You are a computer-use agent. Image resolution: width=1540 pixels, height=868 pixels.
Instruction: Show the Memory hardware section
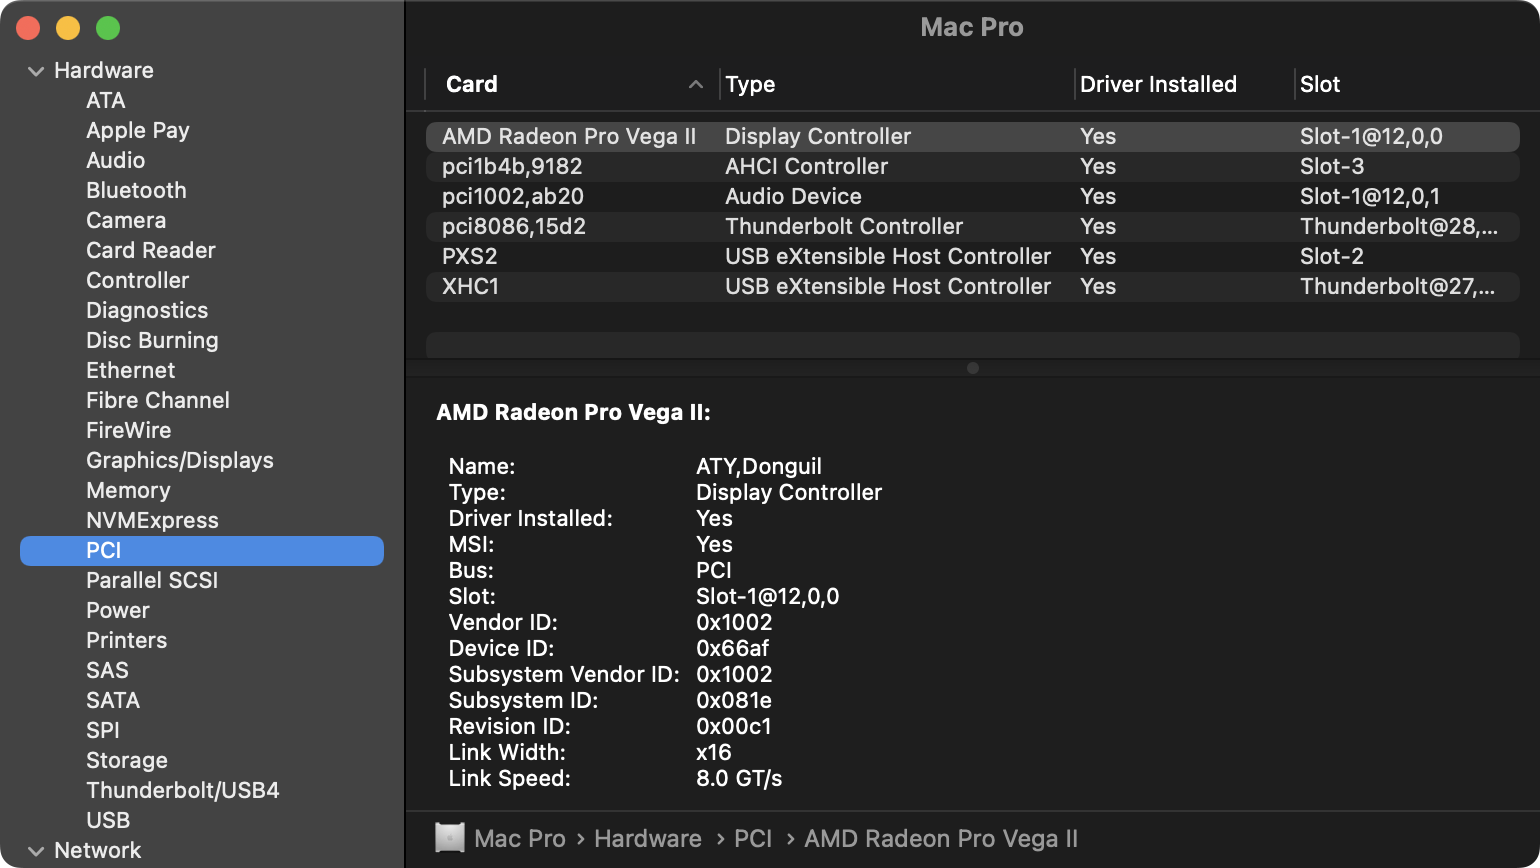128,490
